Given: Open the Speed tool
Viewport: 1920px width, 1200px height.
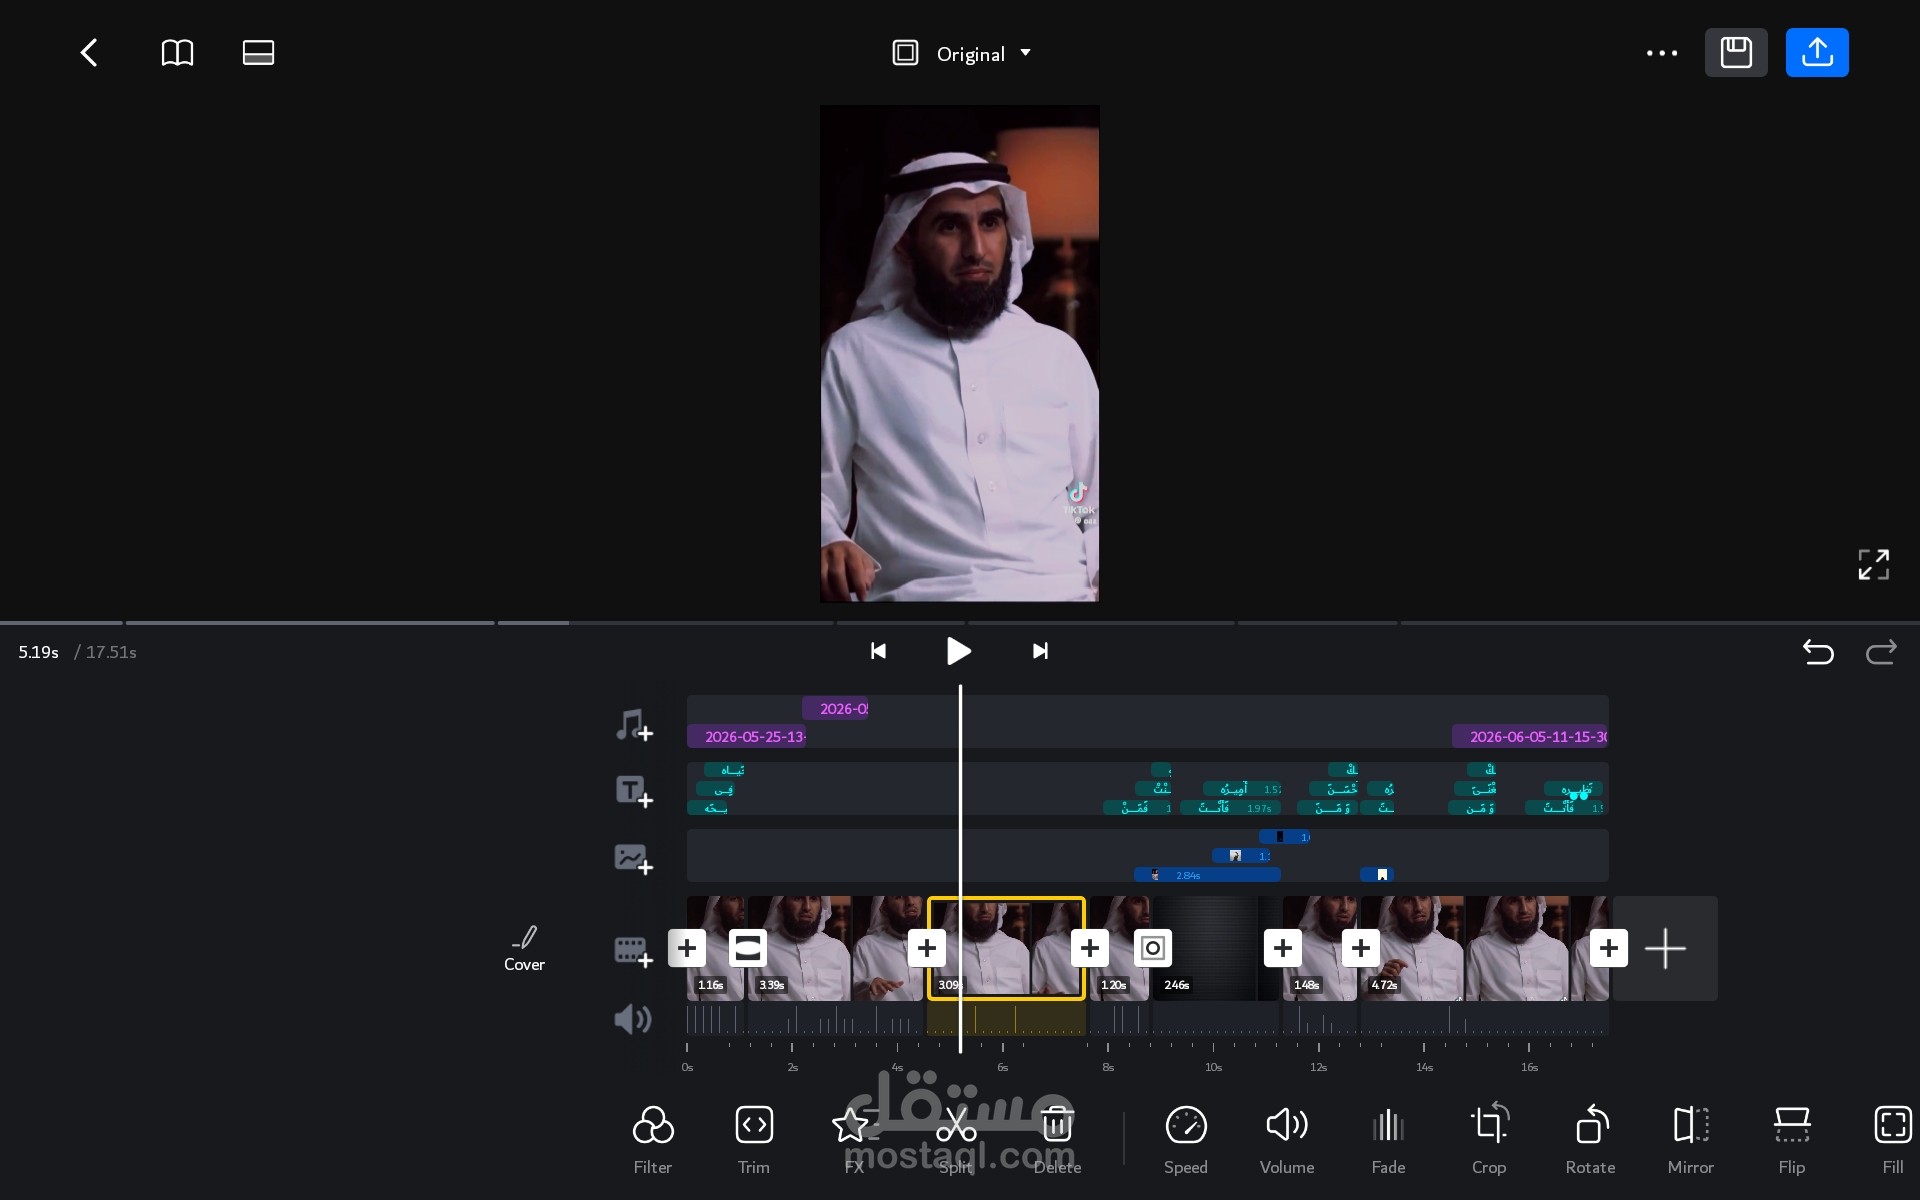Looking at the screenshot, I should (x=1186, y=1140).
